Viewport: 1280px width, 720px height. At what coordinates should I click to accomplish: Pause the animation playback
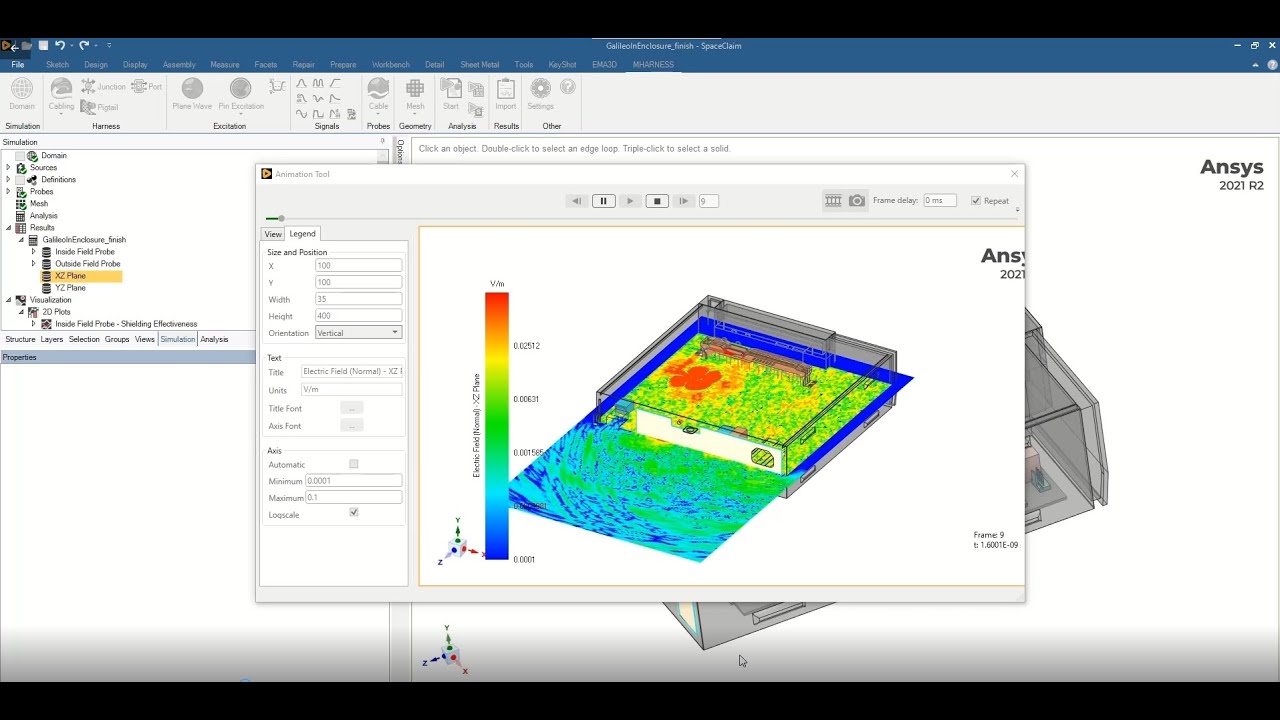pyautogui.click(x=603, y=201)
